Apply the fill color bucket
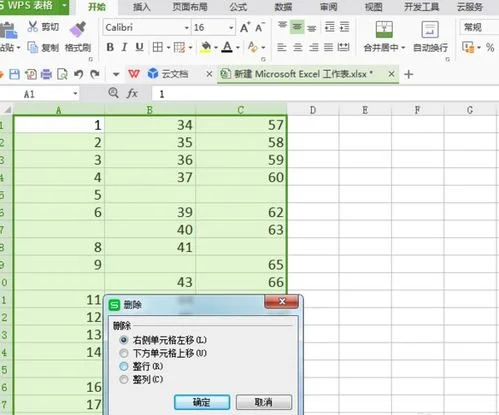Viewport: 499px width, 415px height. point(206,47)
